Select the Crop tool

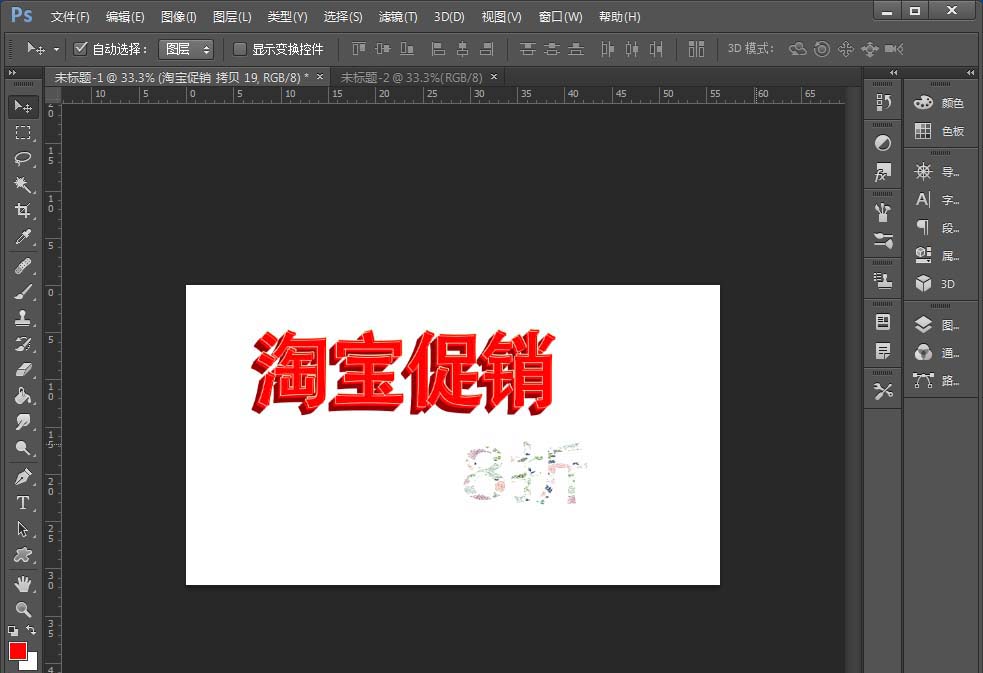tap(23, 210)
